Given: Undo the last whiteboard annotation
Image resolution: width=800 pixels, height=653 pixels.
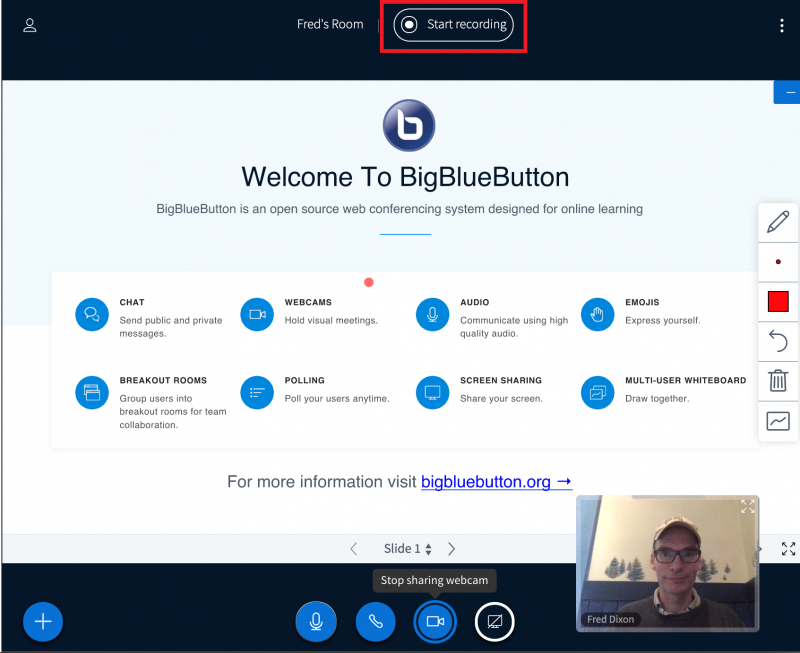Looking at the screenshot, I should tap(778, 341).
